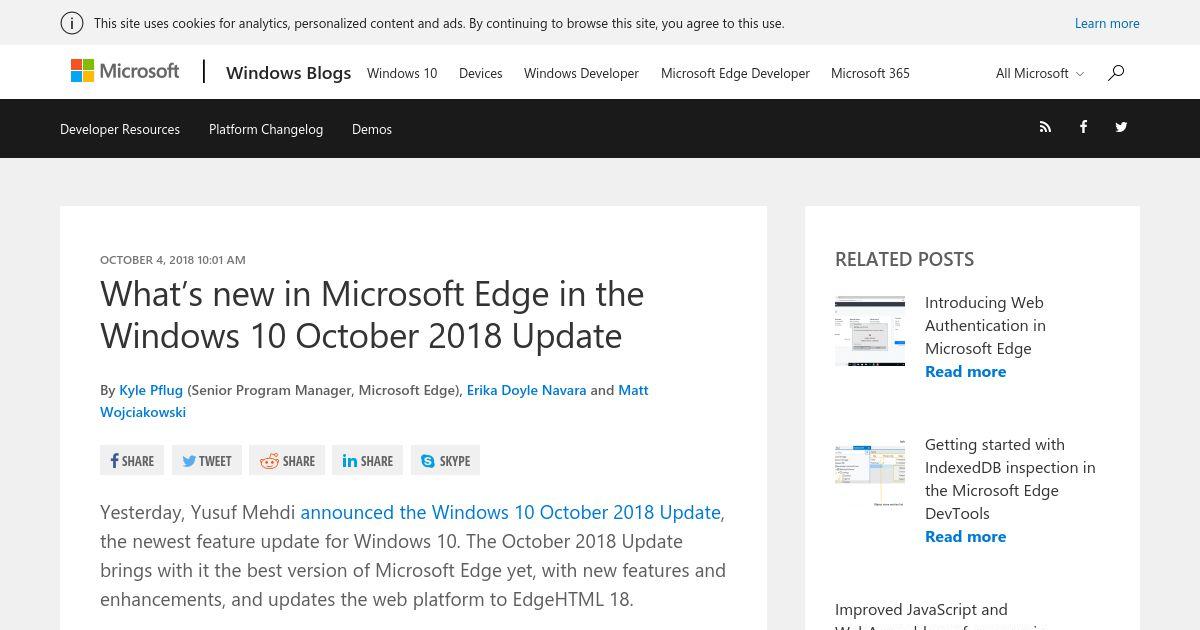This screenshot has height=630, width=1200.
Task: Visit the Twitter icon in dark bar
Action: 1121,127
